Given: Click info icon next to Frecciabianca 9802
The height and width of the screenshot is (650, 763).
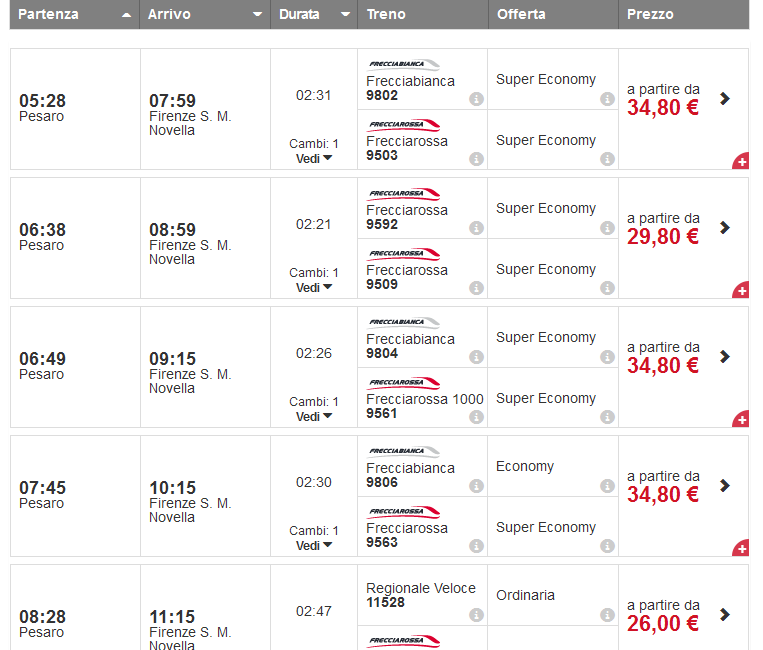Looking at the screenshot, I should pos(476,99).
